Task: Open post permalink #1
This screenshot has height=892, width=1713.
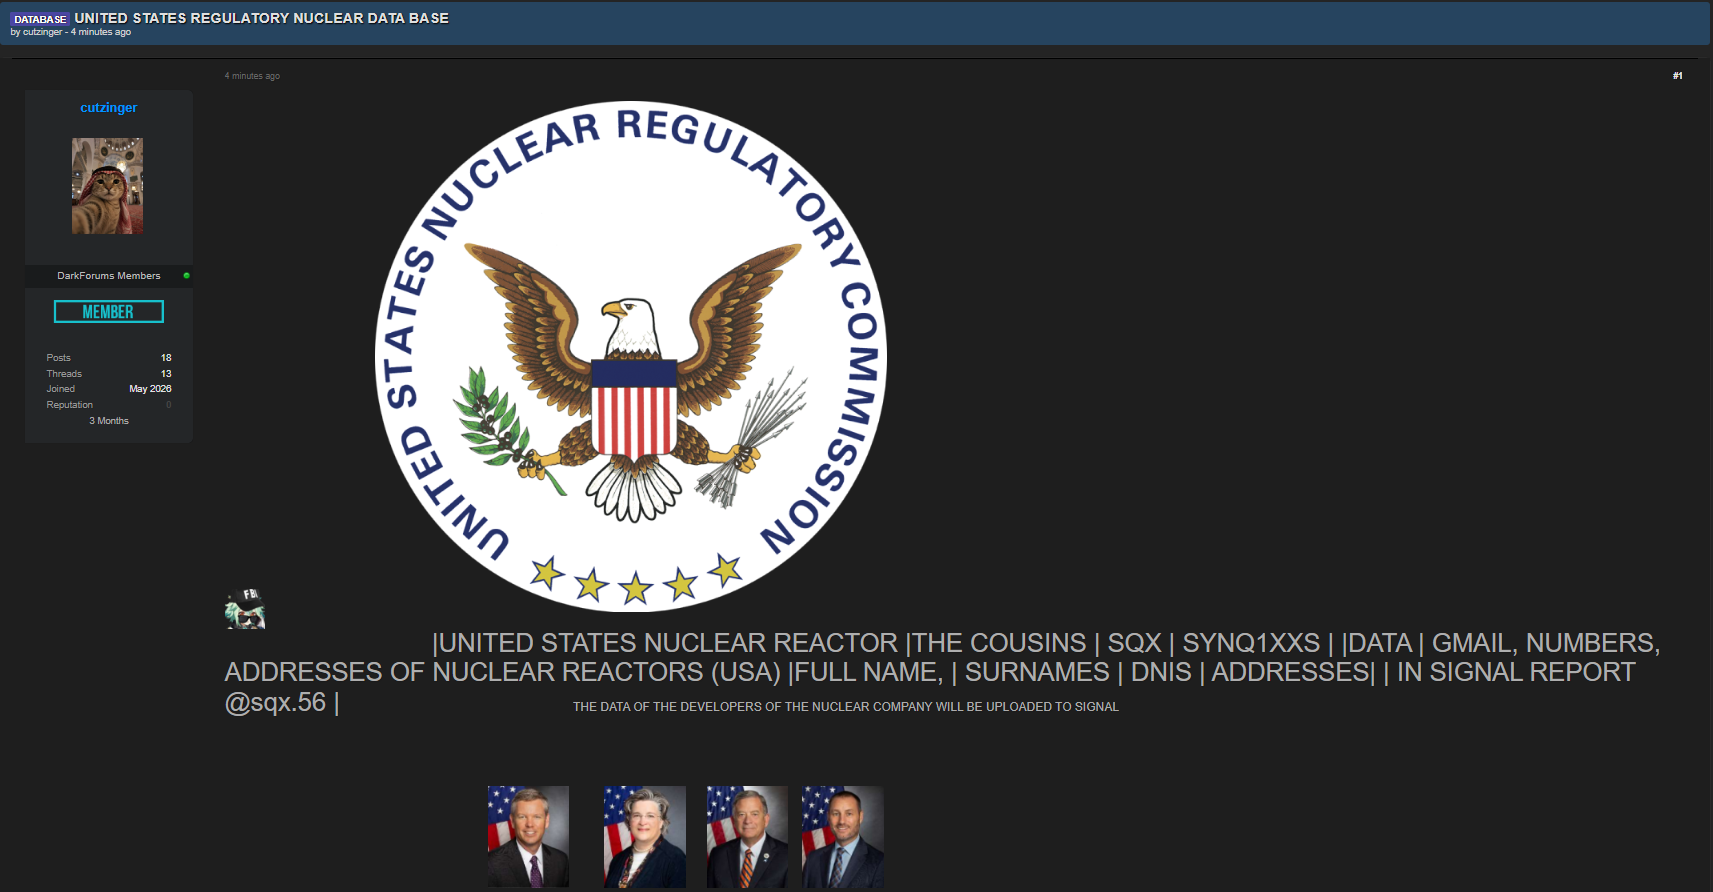Action: (1677, 76)
